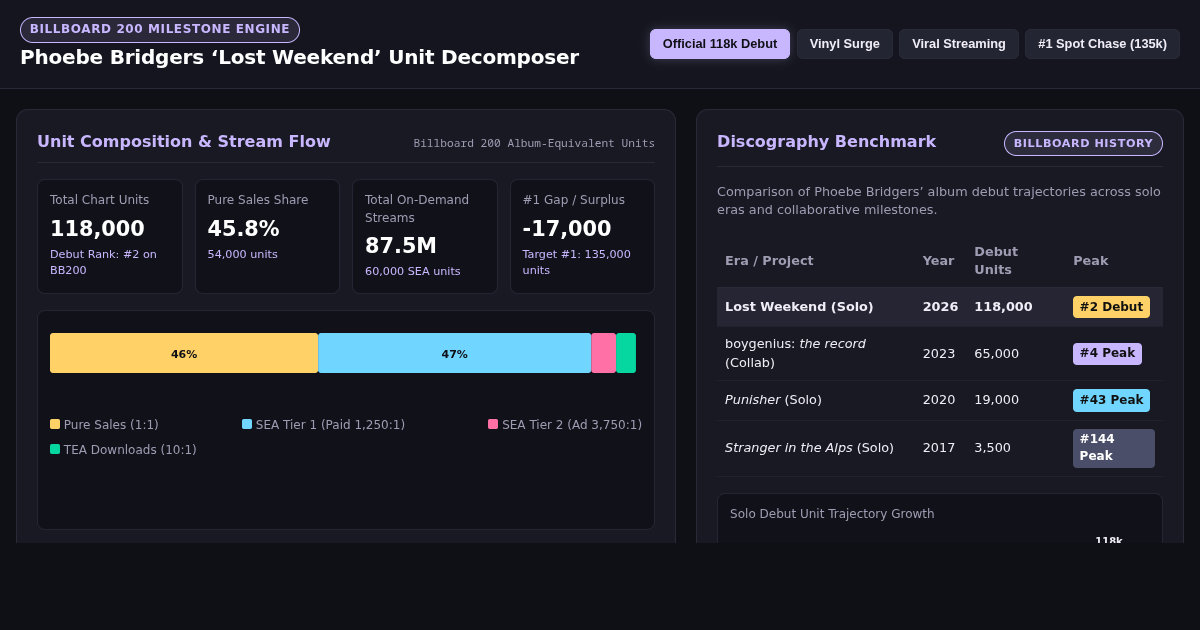Image resolution: width=1200 pixels, height=630 pixels.
Task: Click the Discography Benchmark heading
Action: click(x=826, y=142)
